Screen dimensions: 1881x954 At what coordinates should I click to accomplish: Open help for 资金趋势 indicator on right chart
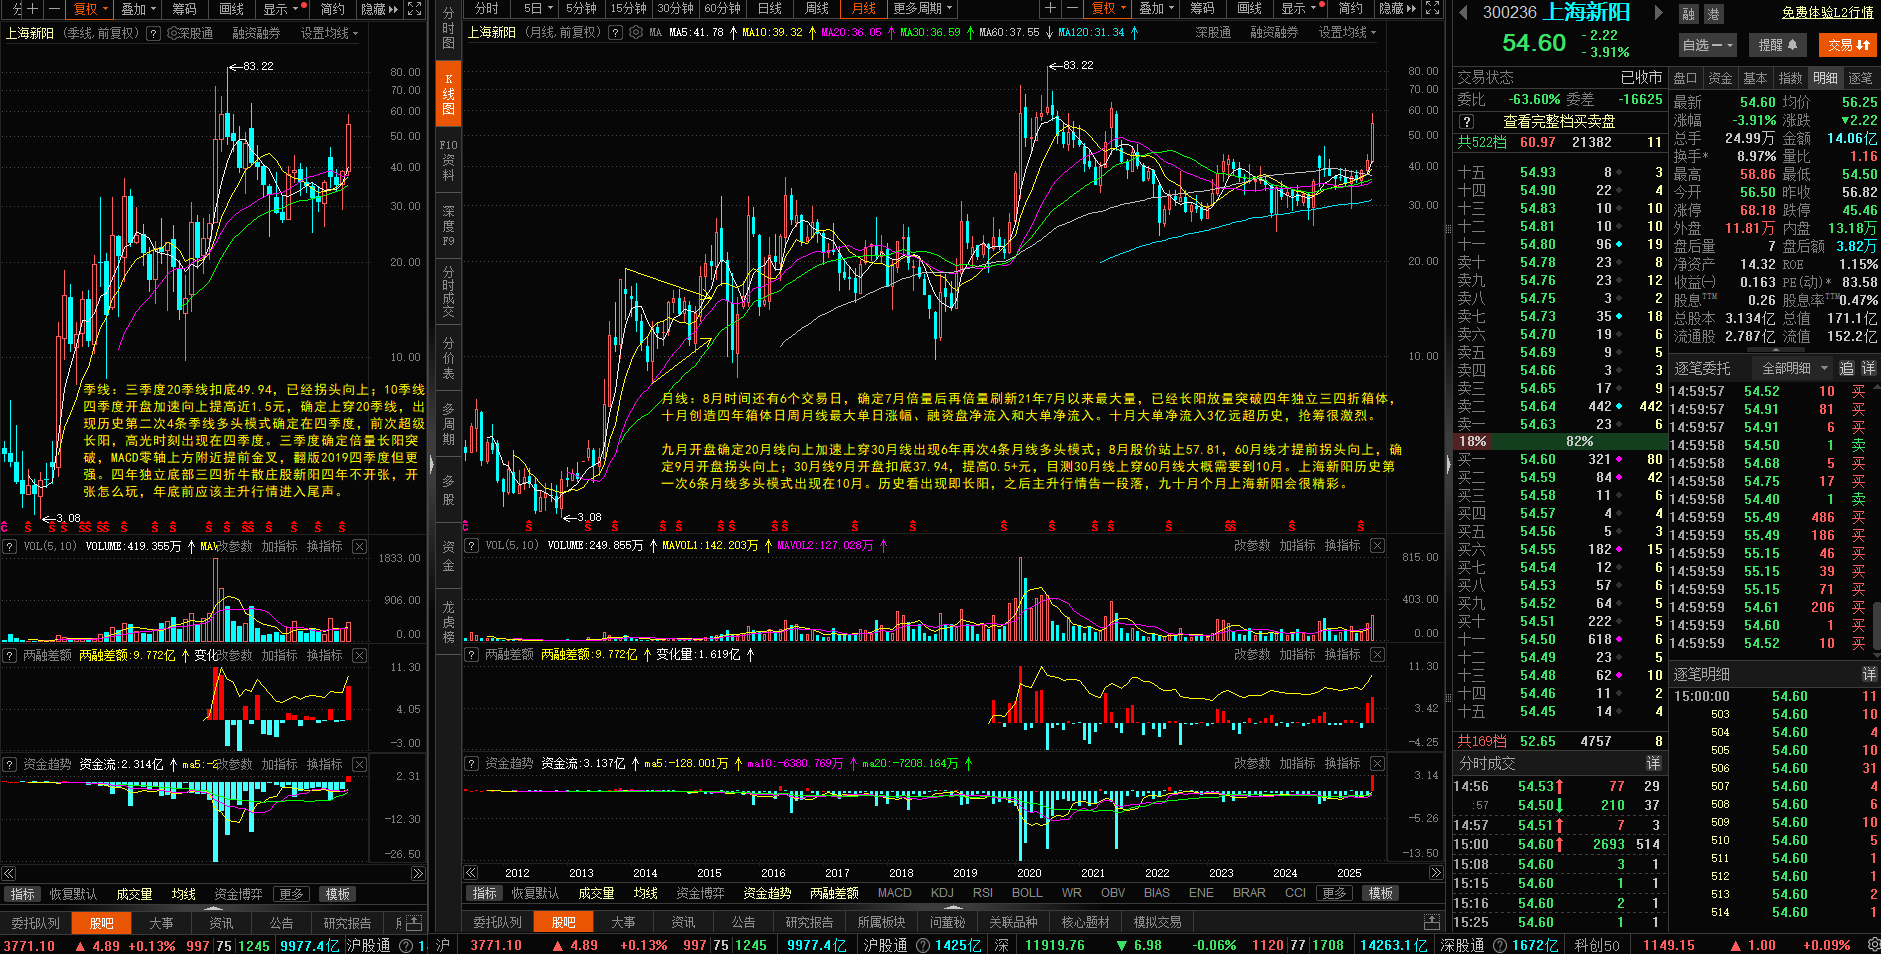[x=471, y=763]
